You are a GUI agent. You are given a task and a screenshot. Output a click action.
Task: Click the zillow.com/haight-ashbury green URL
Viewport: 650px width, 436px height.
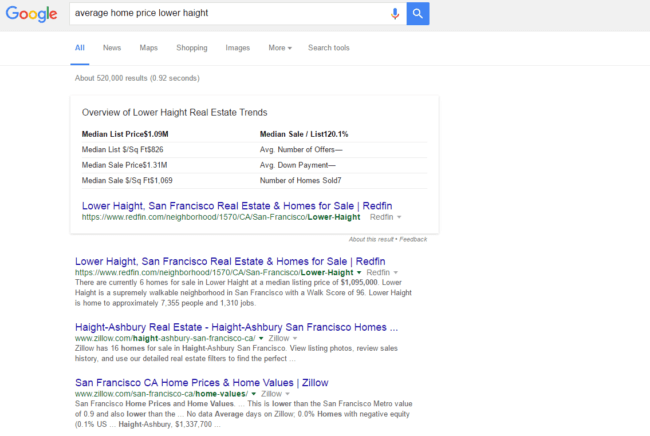pyautogui.click(x=165, y=338)
